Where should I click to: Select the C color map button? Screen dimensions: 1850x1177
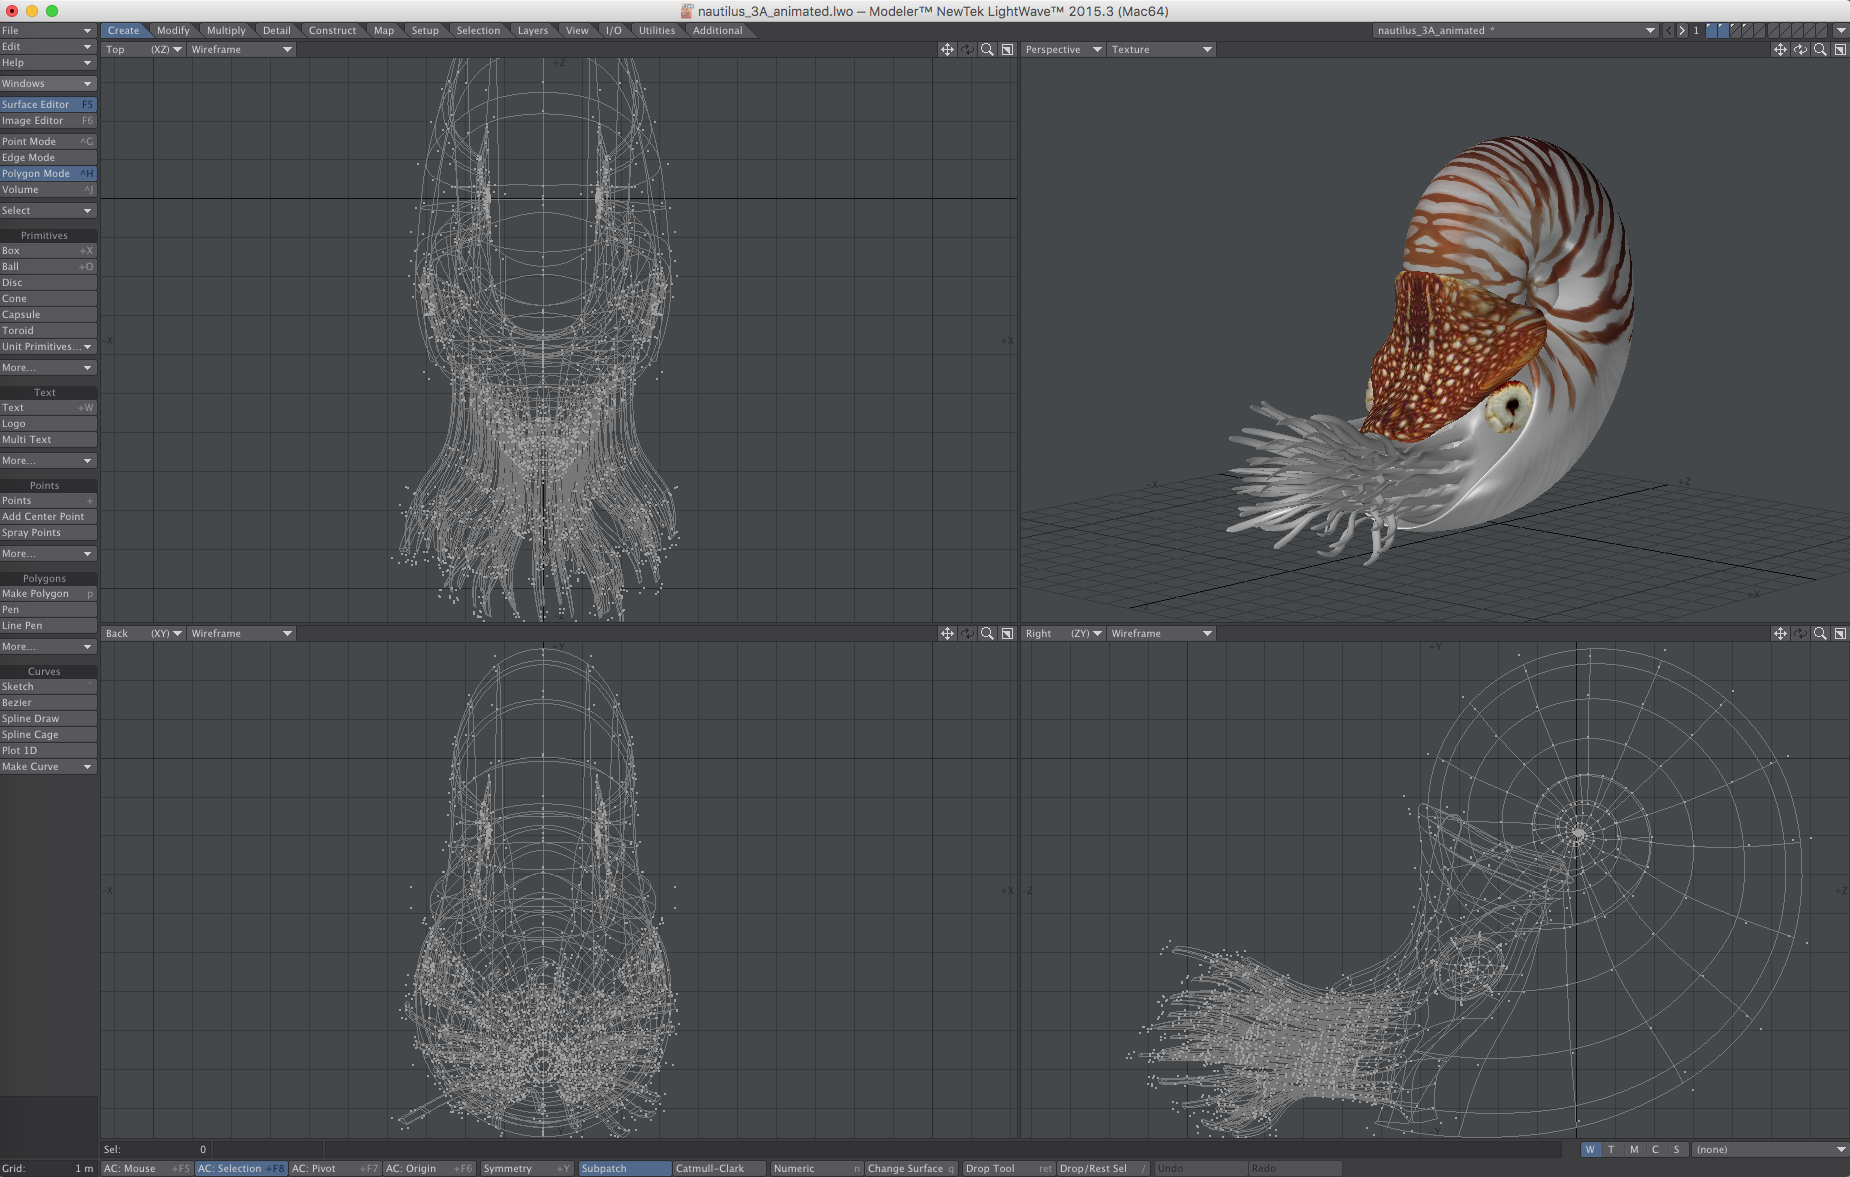pos(1655,1149)
